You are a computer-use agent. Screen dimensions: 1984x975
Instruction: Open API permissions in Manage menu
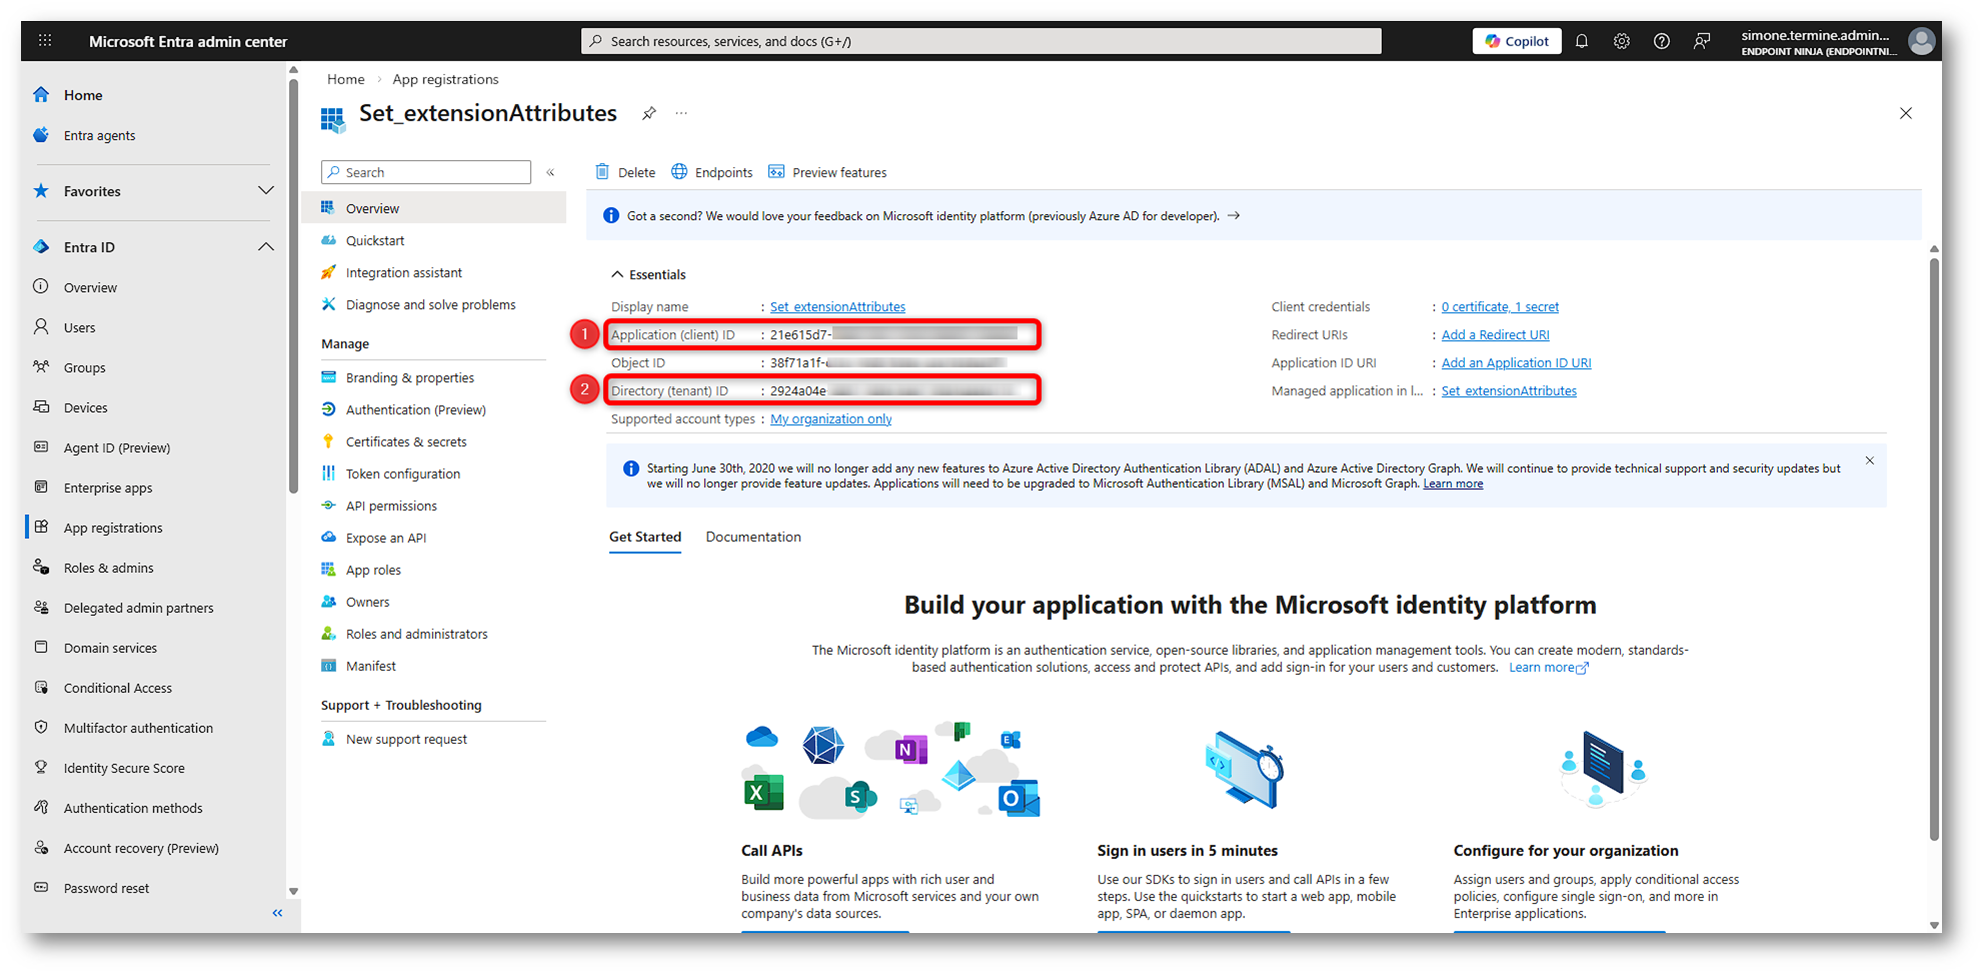coord(391,506)
